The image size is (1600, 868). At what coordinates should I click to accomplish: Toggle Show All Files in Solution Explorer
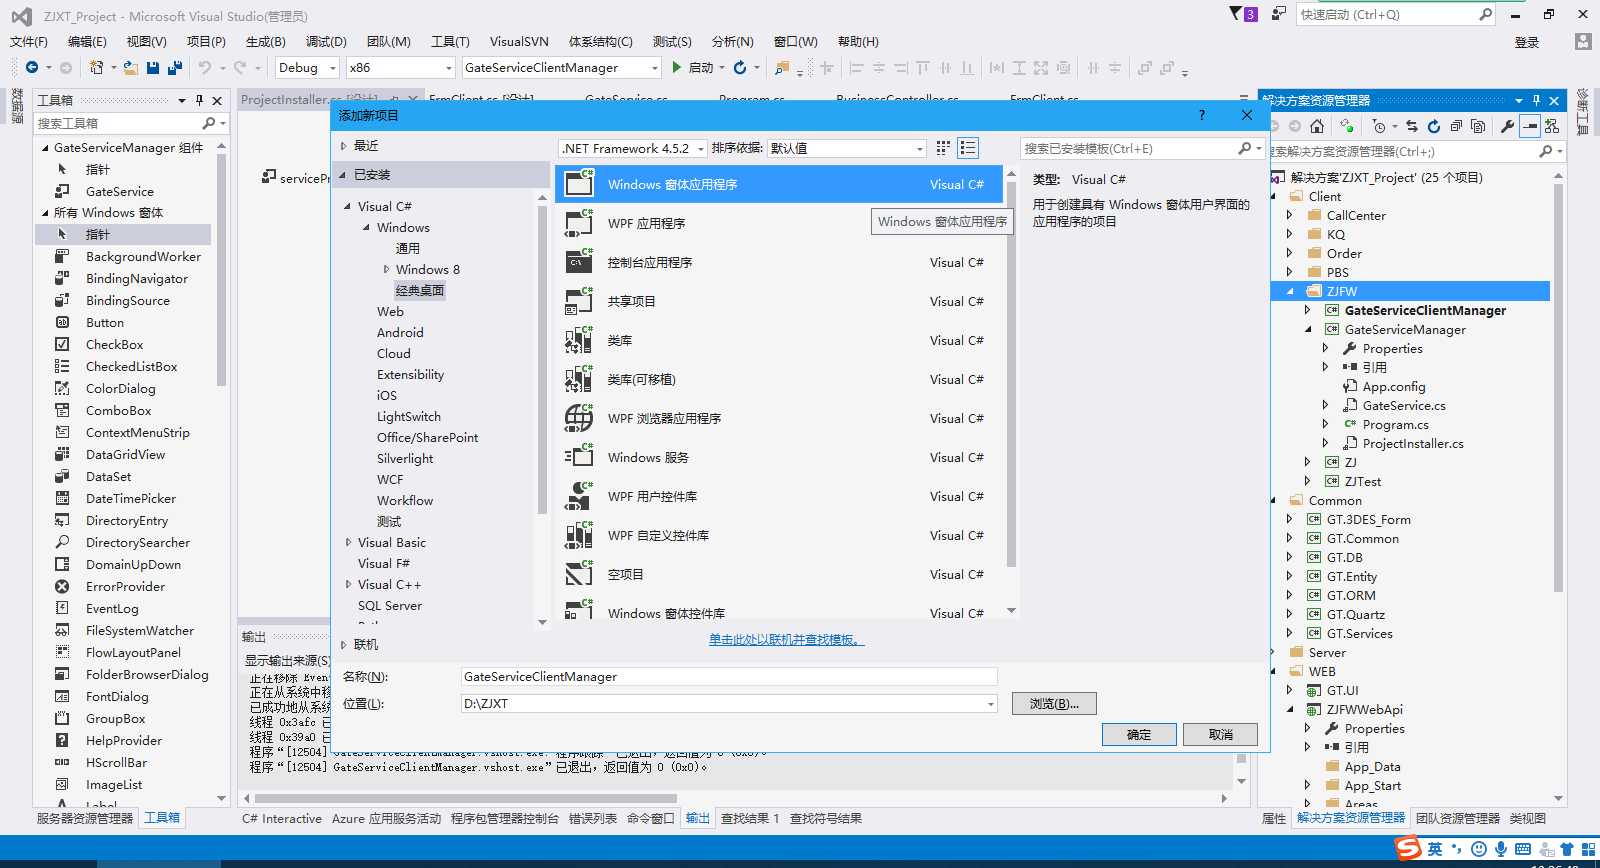click(1478, 126)
